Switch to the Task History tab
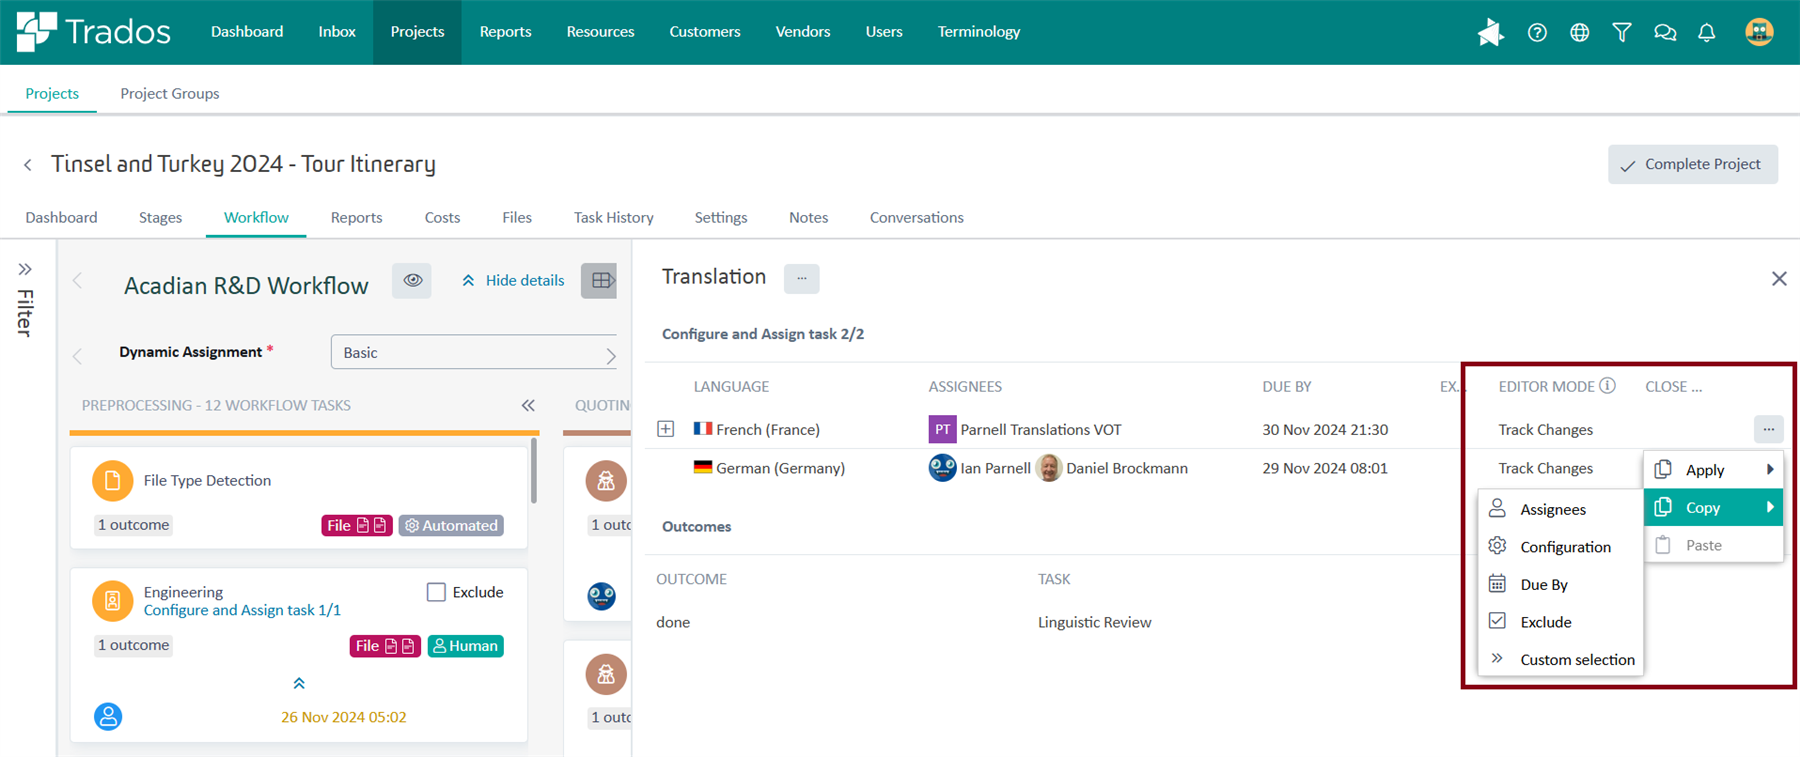 pyautogui.click(x=614, y=217)
